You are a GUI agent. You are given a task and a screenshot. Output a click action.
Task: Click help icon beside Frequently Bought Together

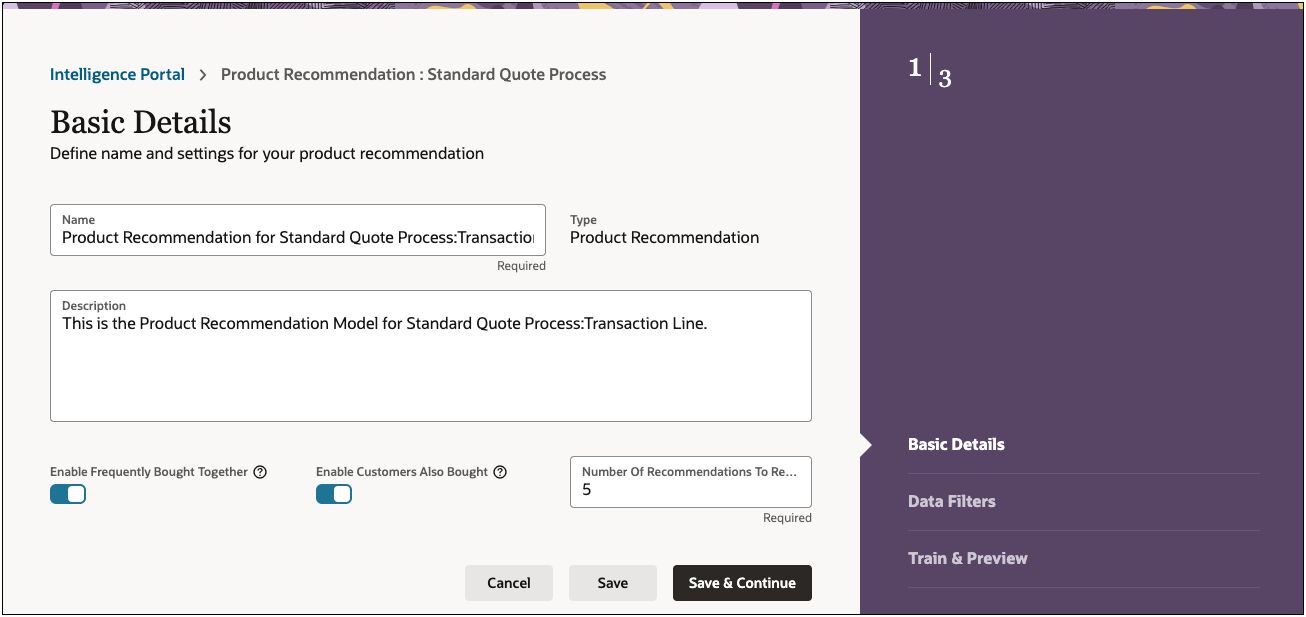pos(260,472)
